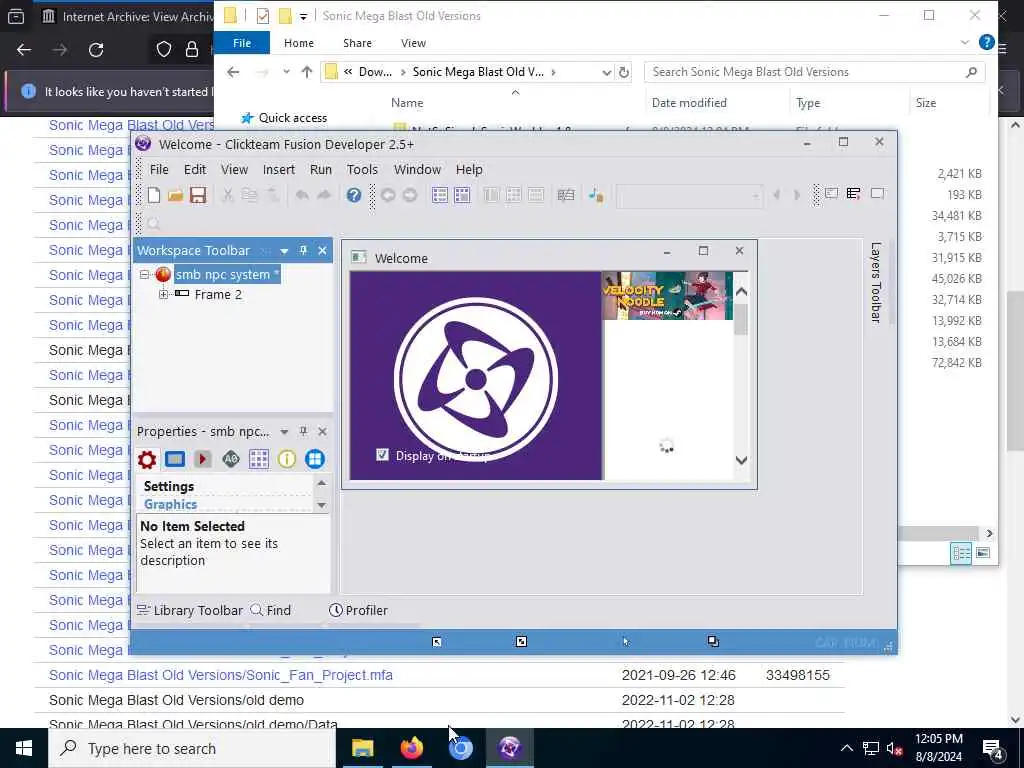The width and height of the screenshot is (1024, 768).
Task: Pin the Properties panel
Action: (303, 431)
